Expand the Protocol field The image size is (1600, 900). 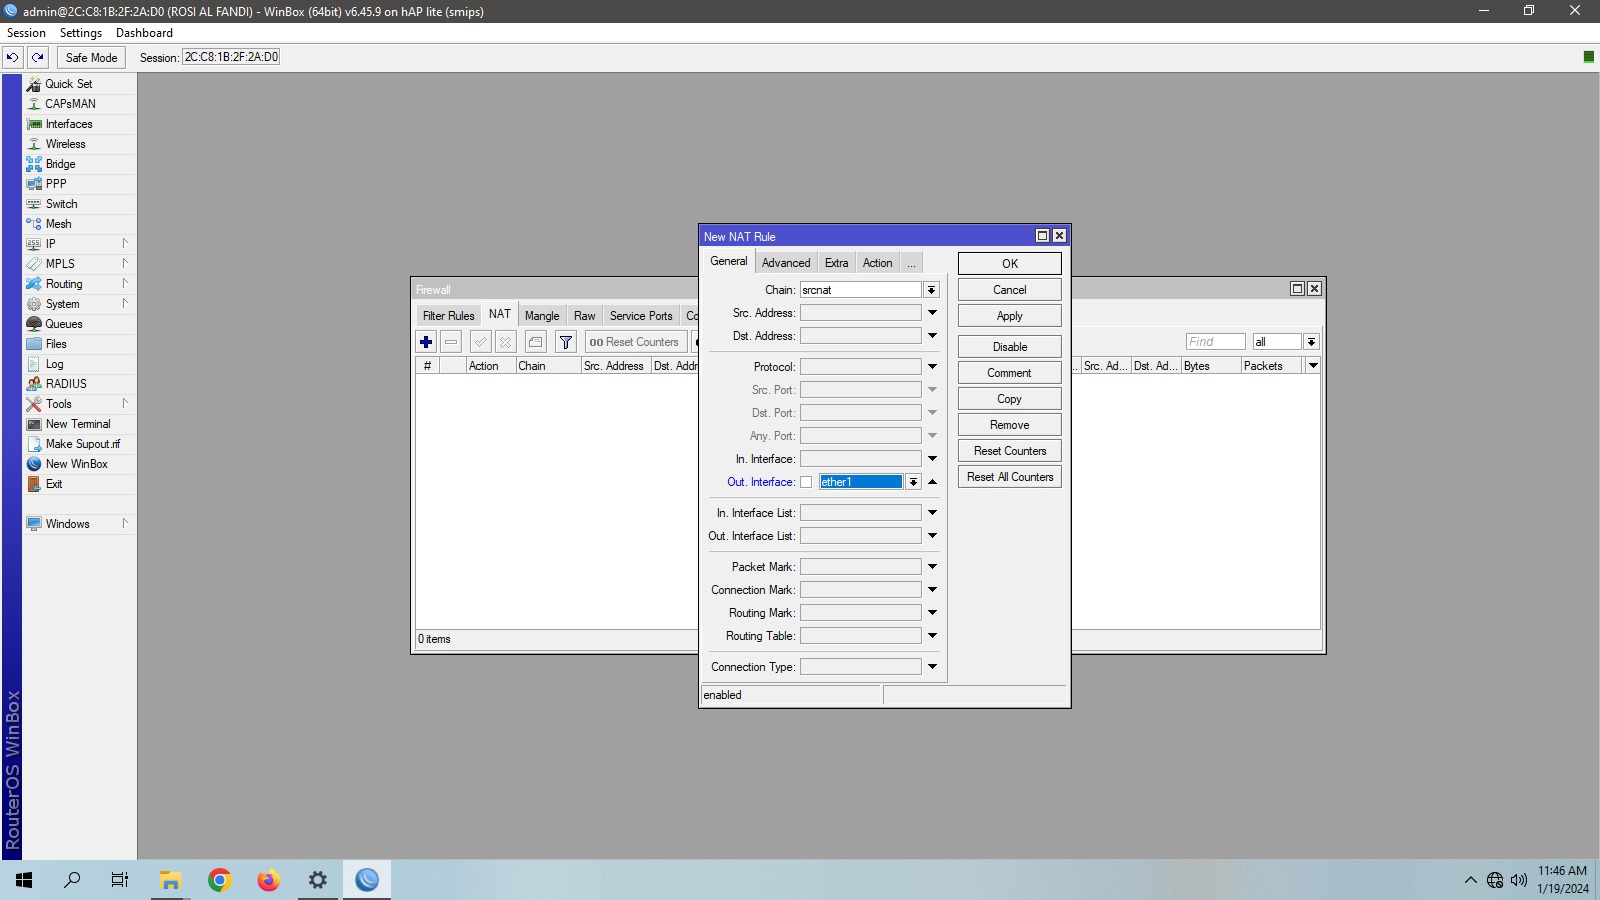932,367
